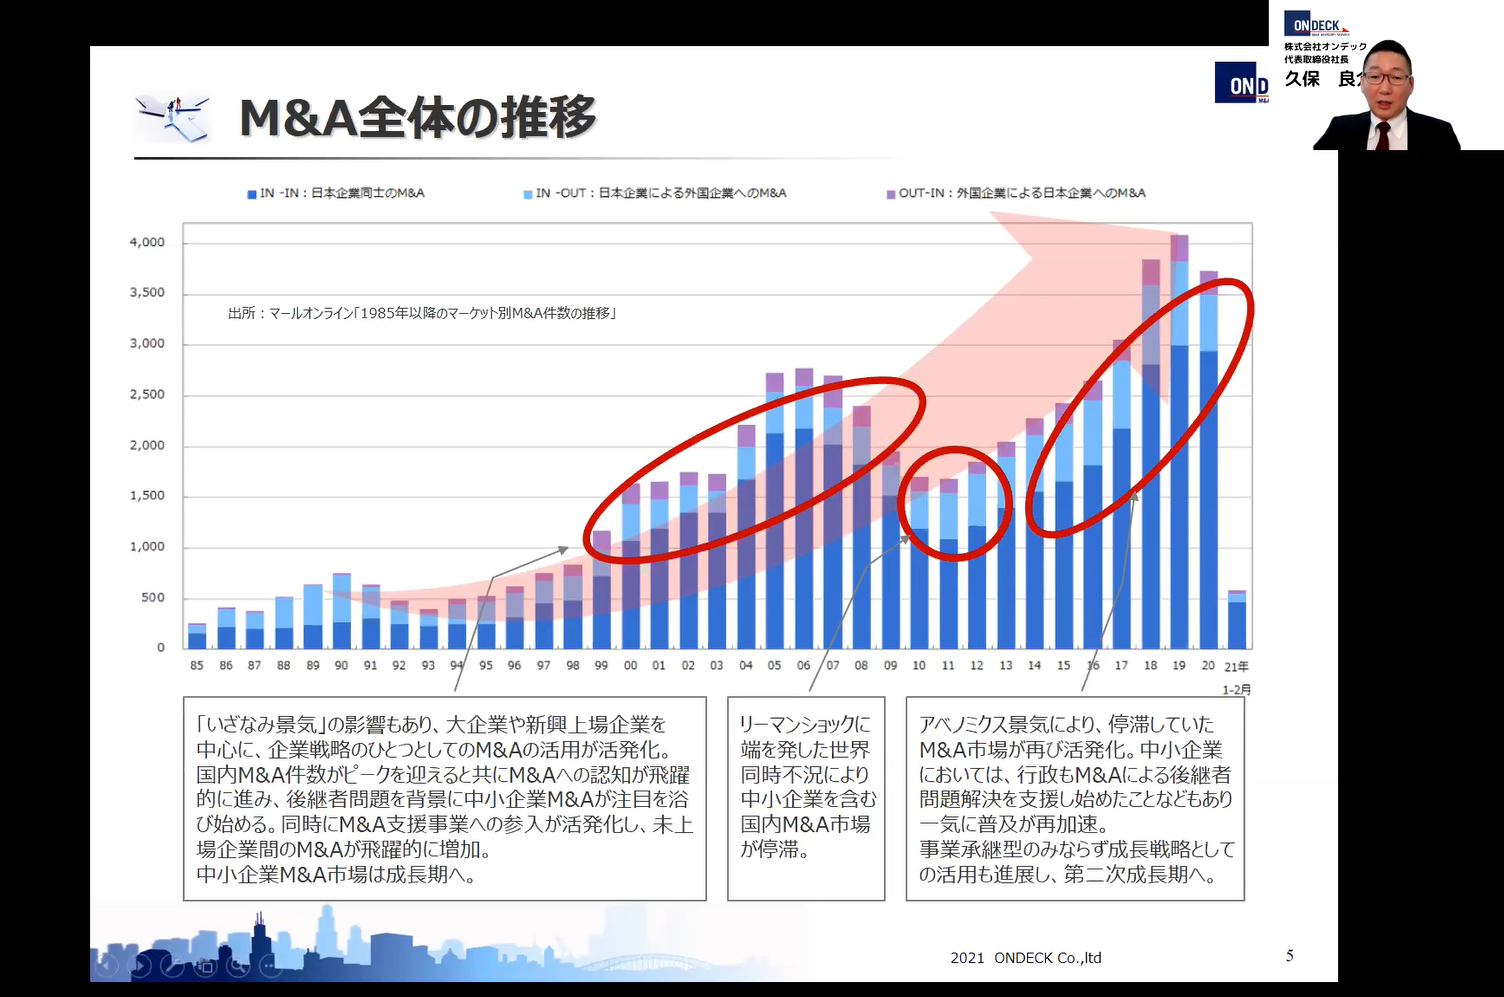The image size is (1504, 997).
Task: Click speaker company text 株式会社オンデック
Action: 1325,47
